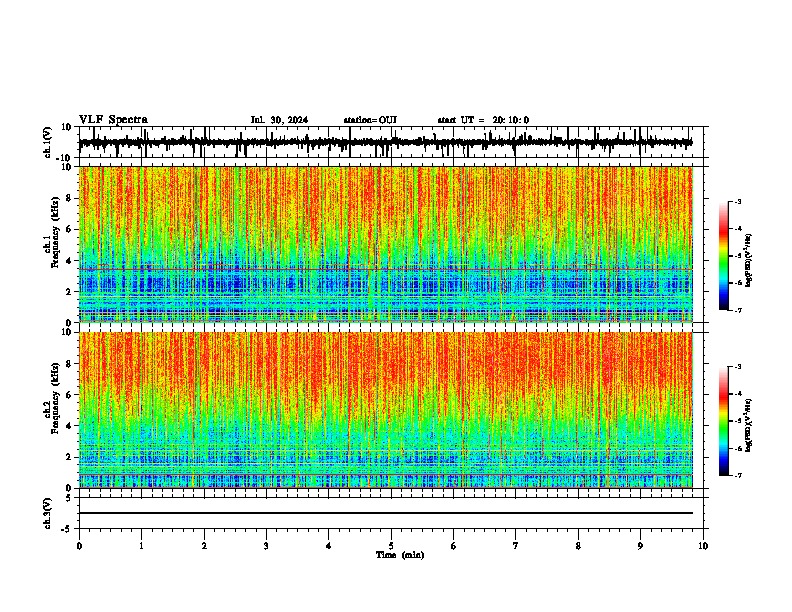Click the "4" kHz tick of ch.2 spectrogram
Viewport: 792px width, 612px height.
tap(69, 426)
